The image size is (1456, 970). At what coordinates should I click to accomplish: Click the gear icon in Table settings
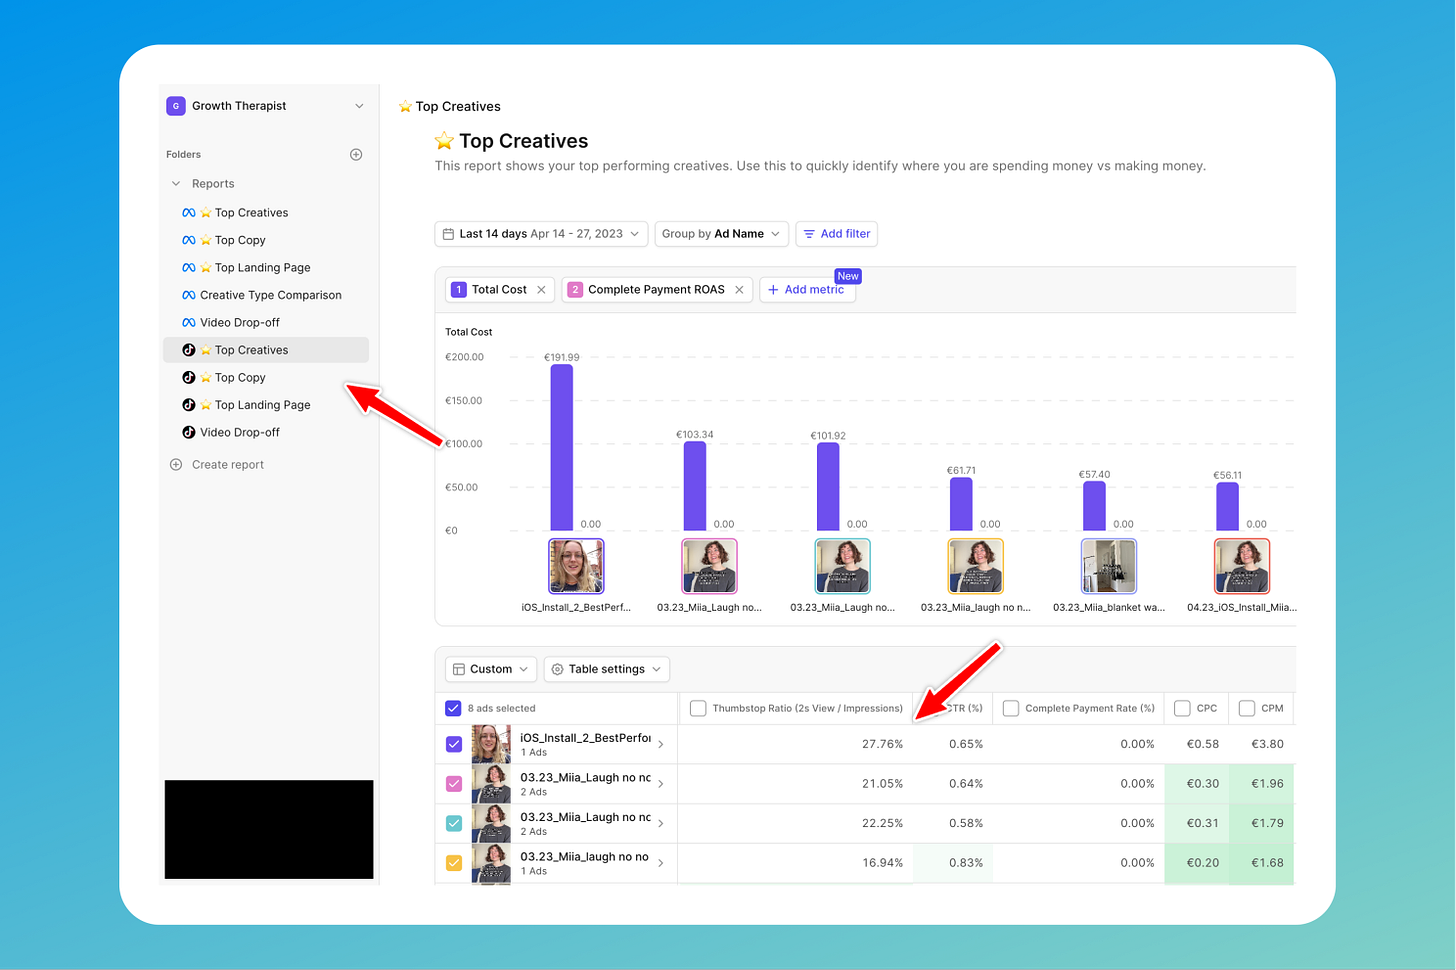coord(557,669)
